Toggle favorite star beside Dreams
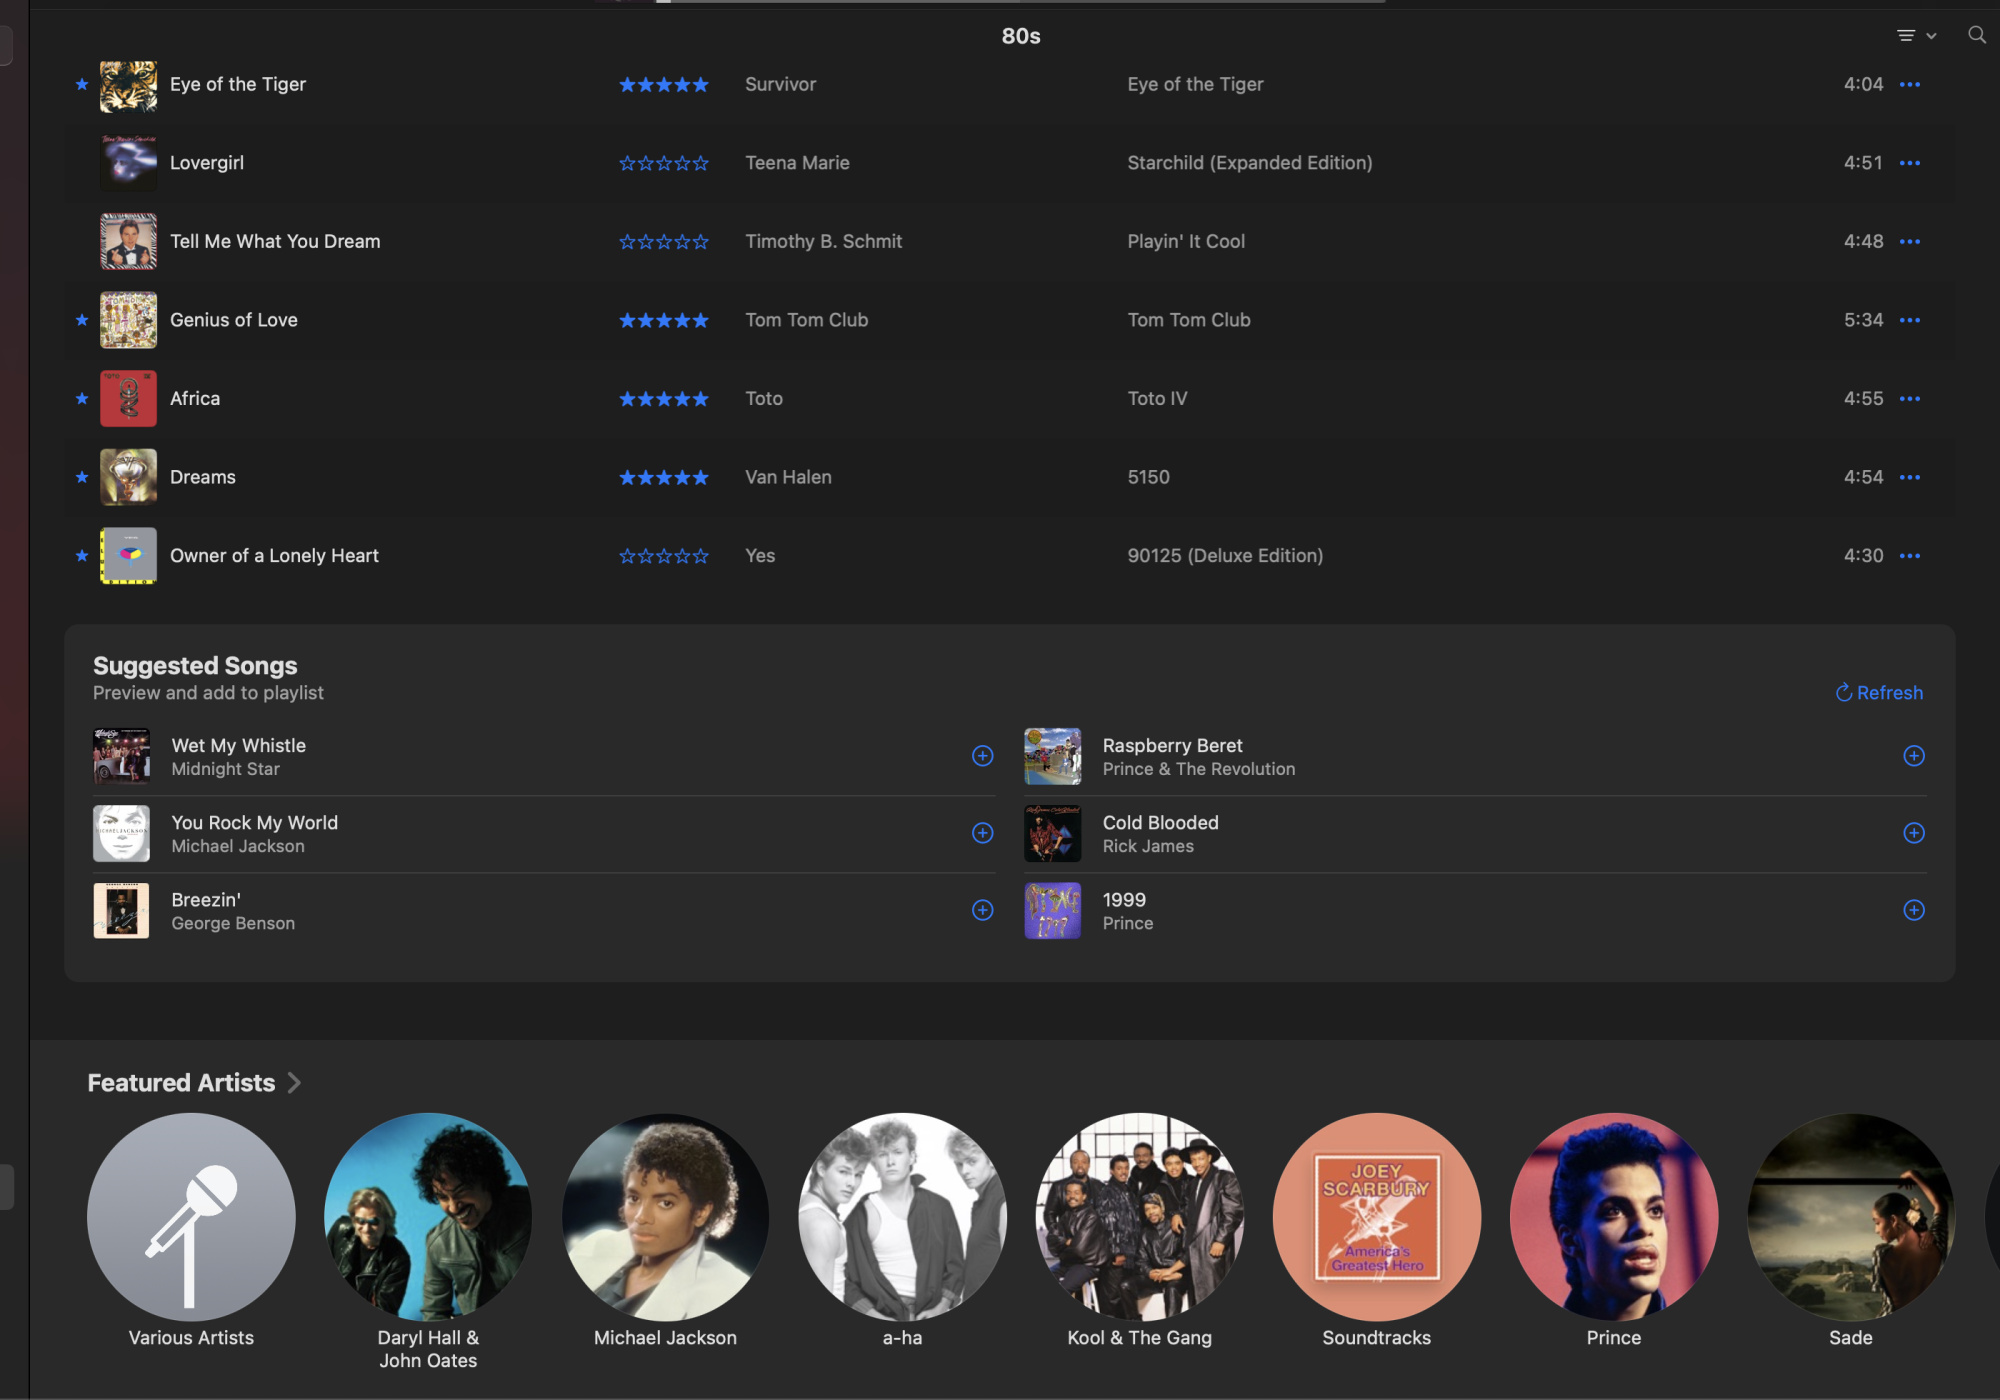The image size is (2000, 1400). point(82,477)
